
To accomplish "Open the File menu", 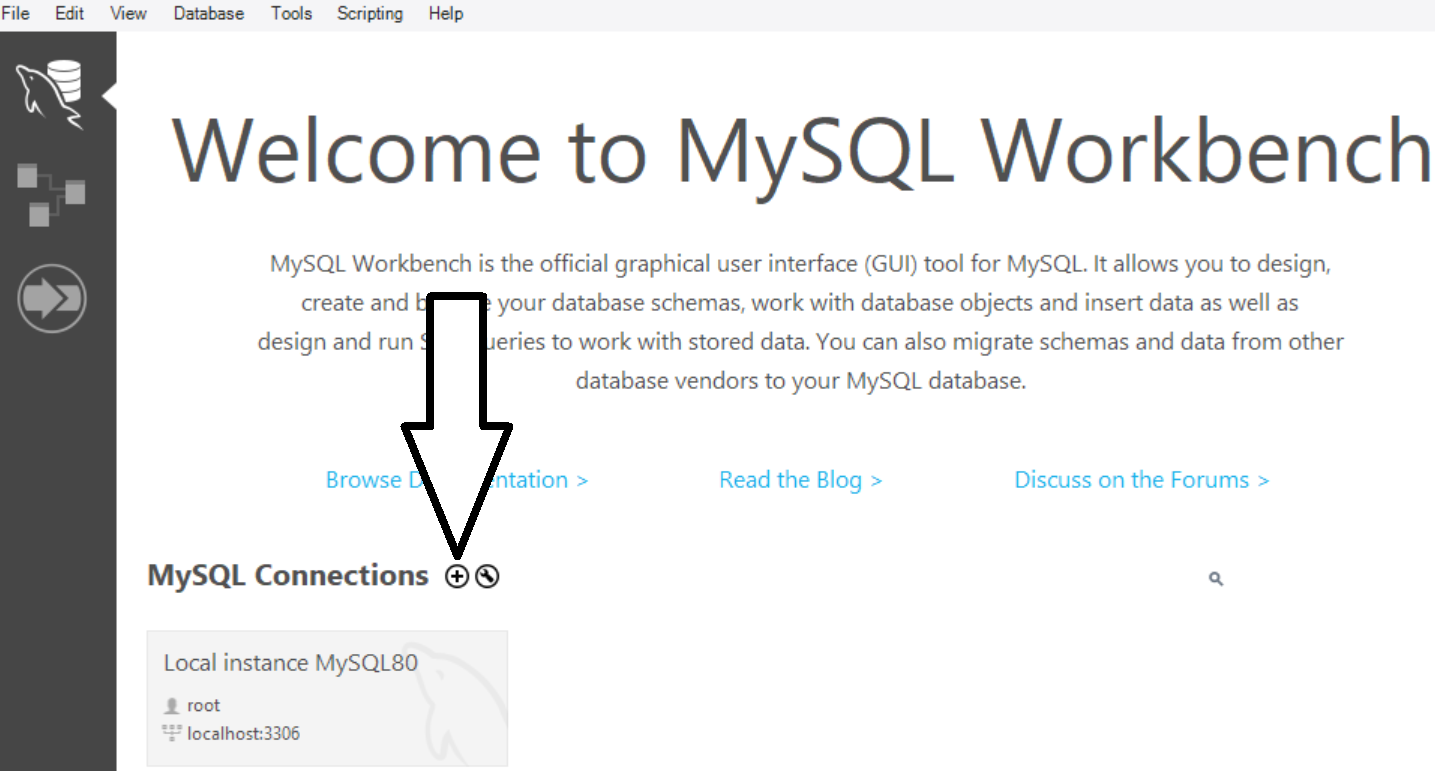I will (x=16, y=14).
